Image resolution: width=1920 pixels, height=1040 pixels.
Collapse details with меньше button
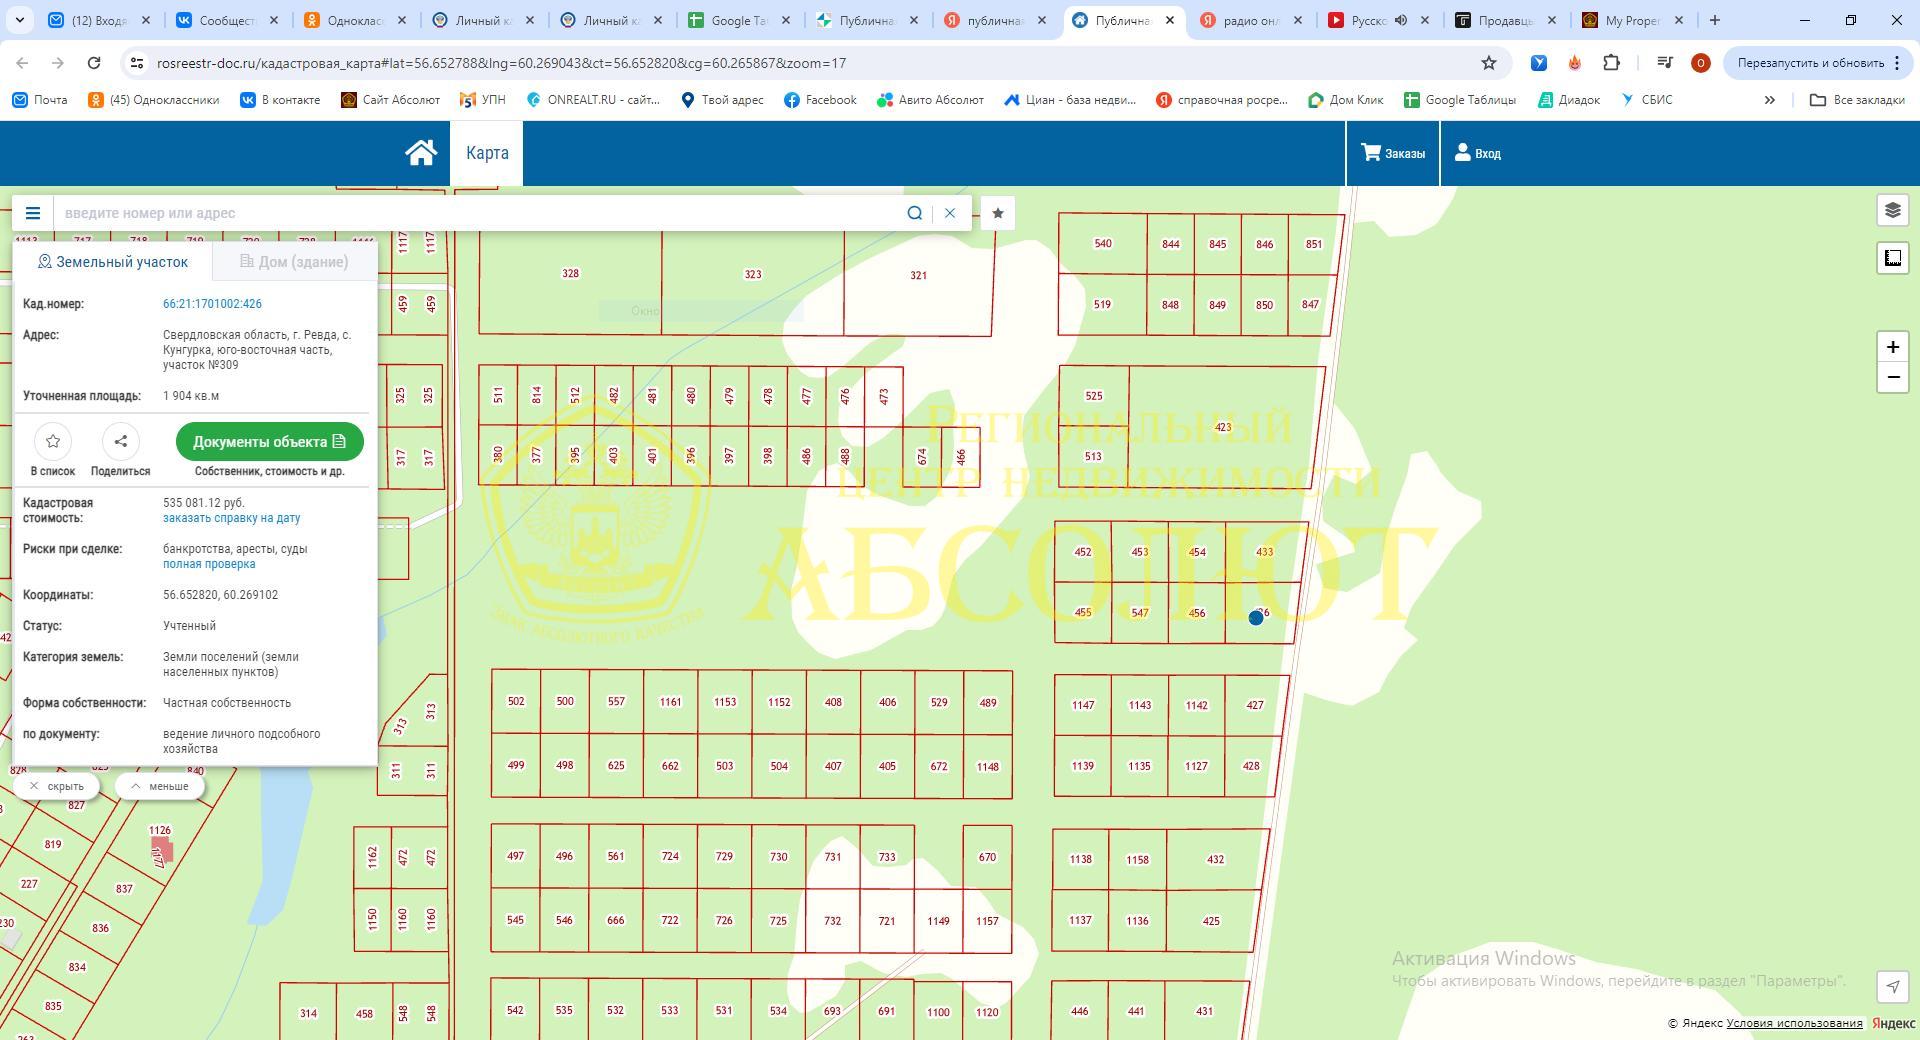(x=160, y=786)
